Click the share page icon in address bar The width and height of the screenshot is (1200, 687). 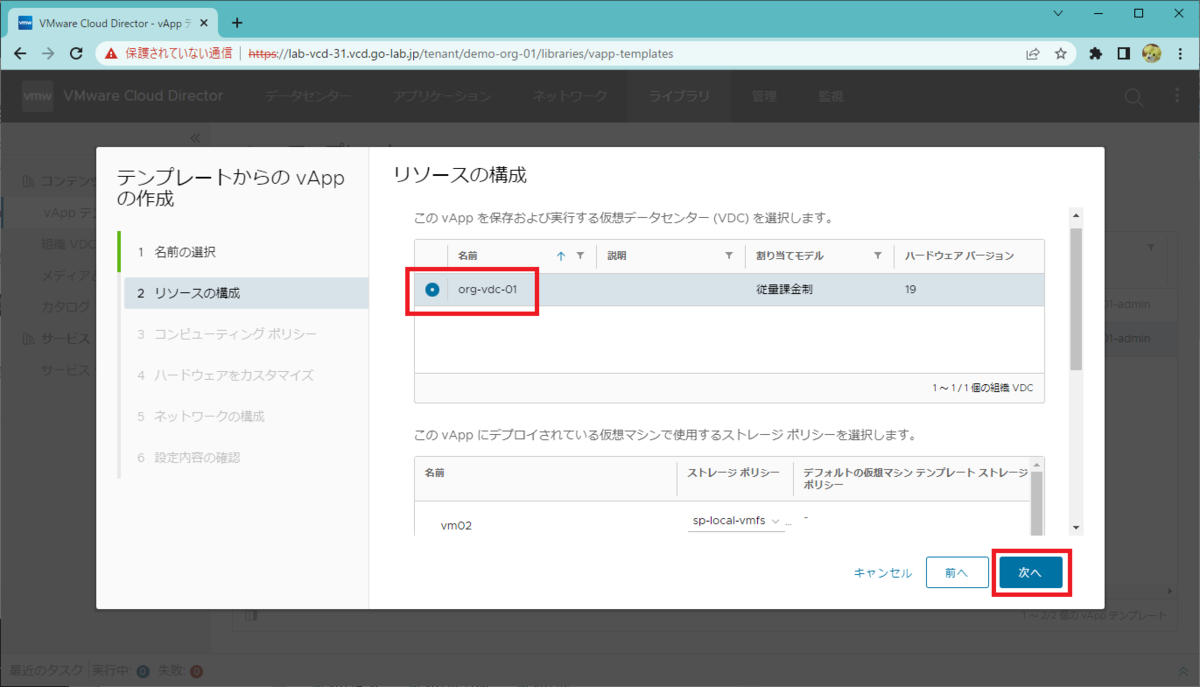(1032, 54)
